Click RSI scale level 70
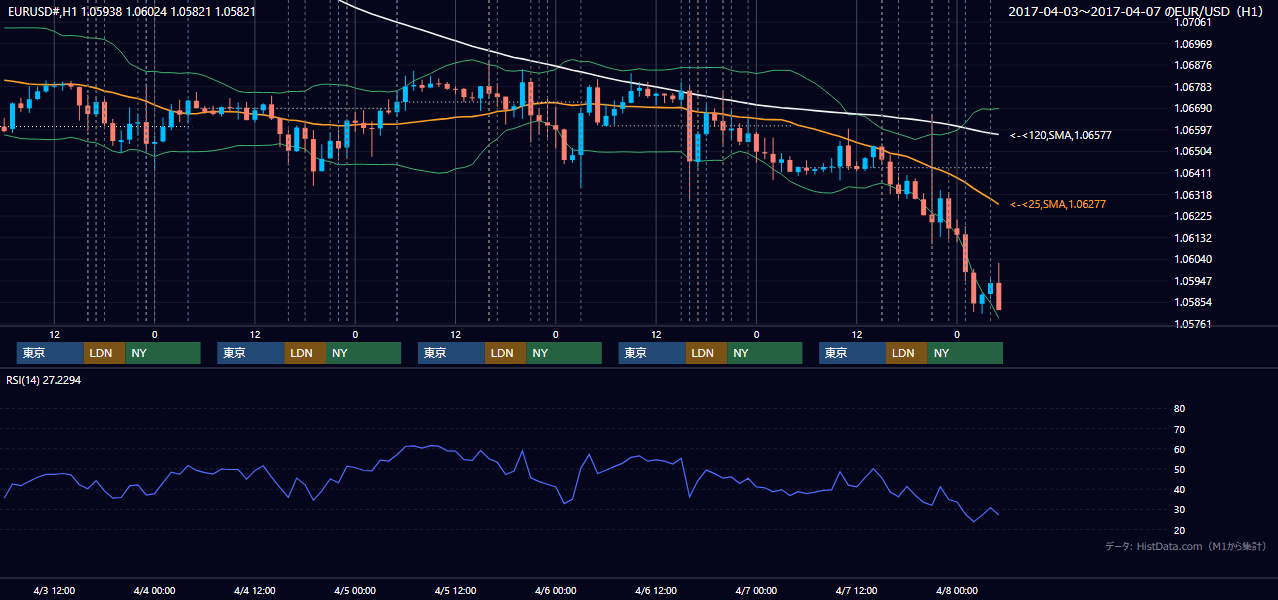The image size is (1278, 600). (x=1179, y=429)
